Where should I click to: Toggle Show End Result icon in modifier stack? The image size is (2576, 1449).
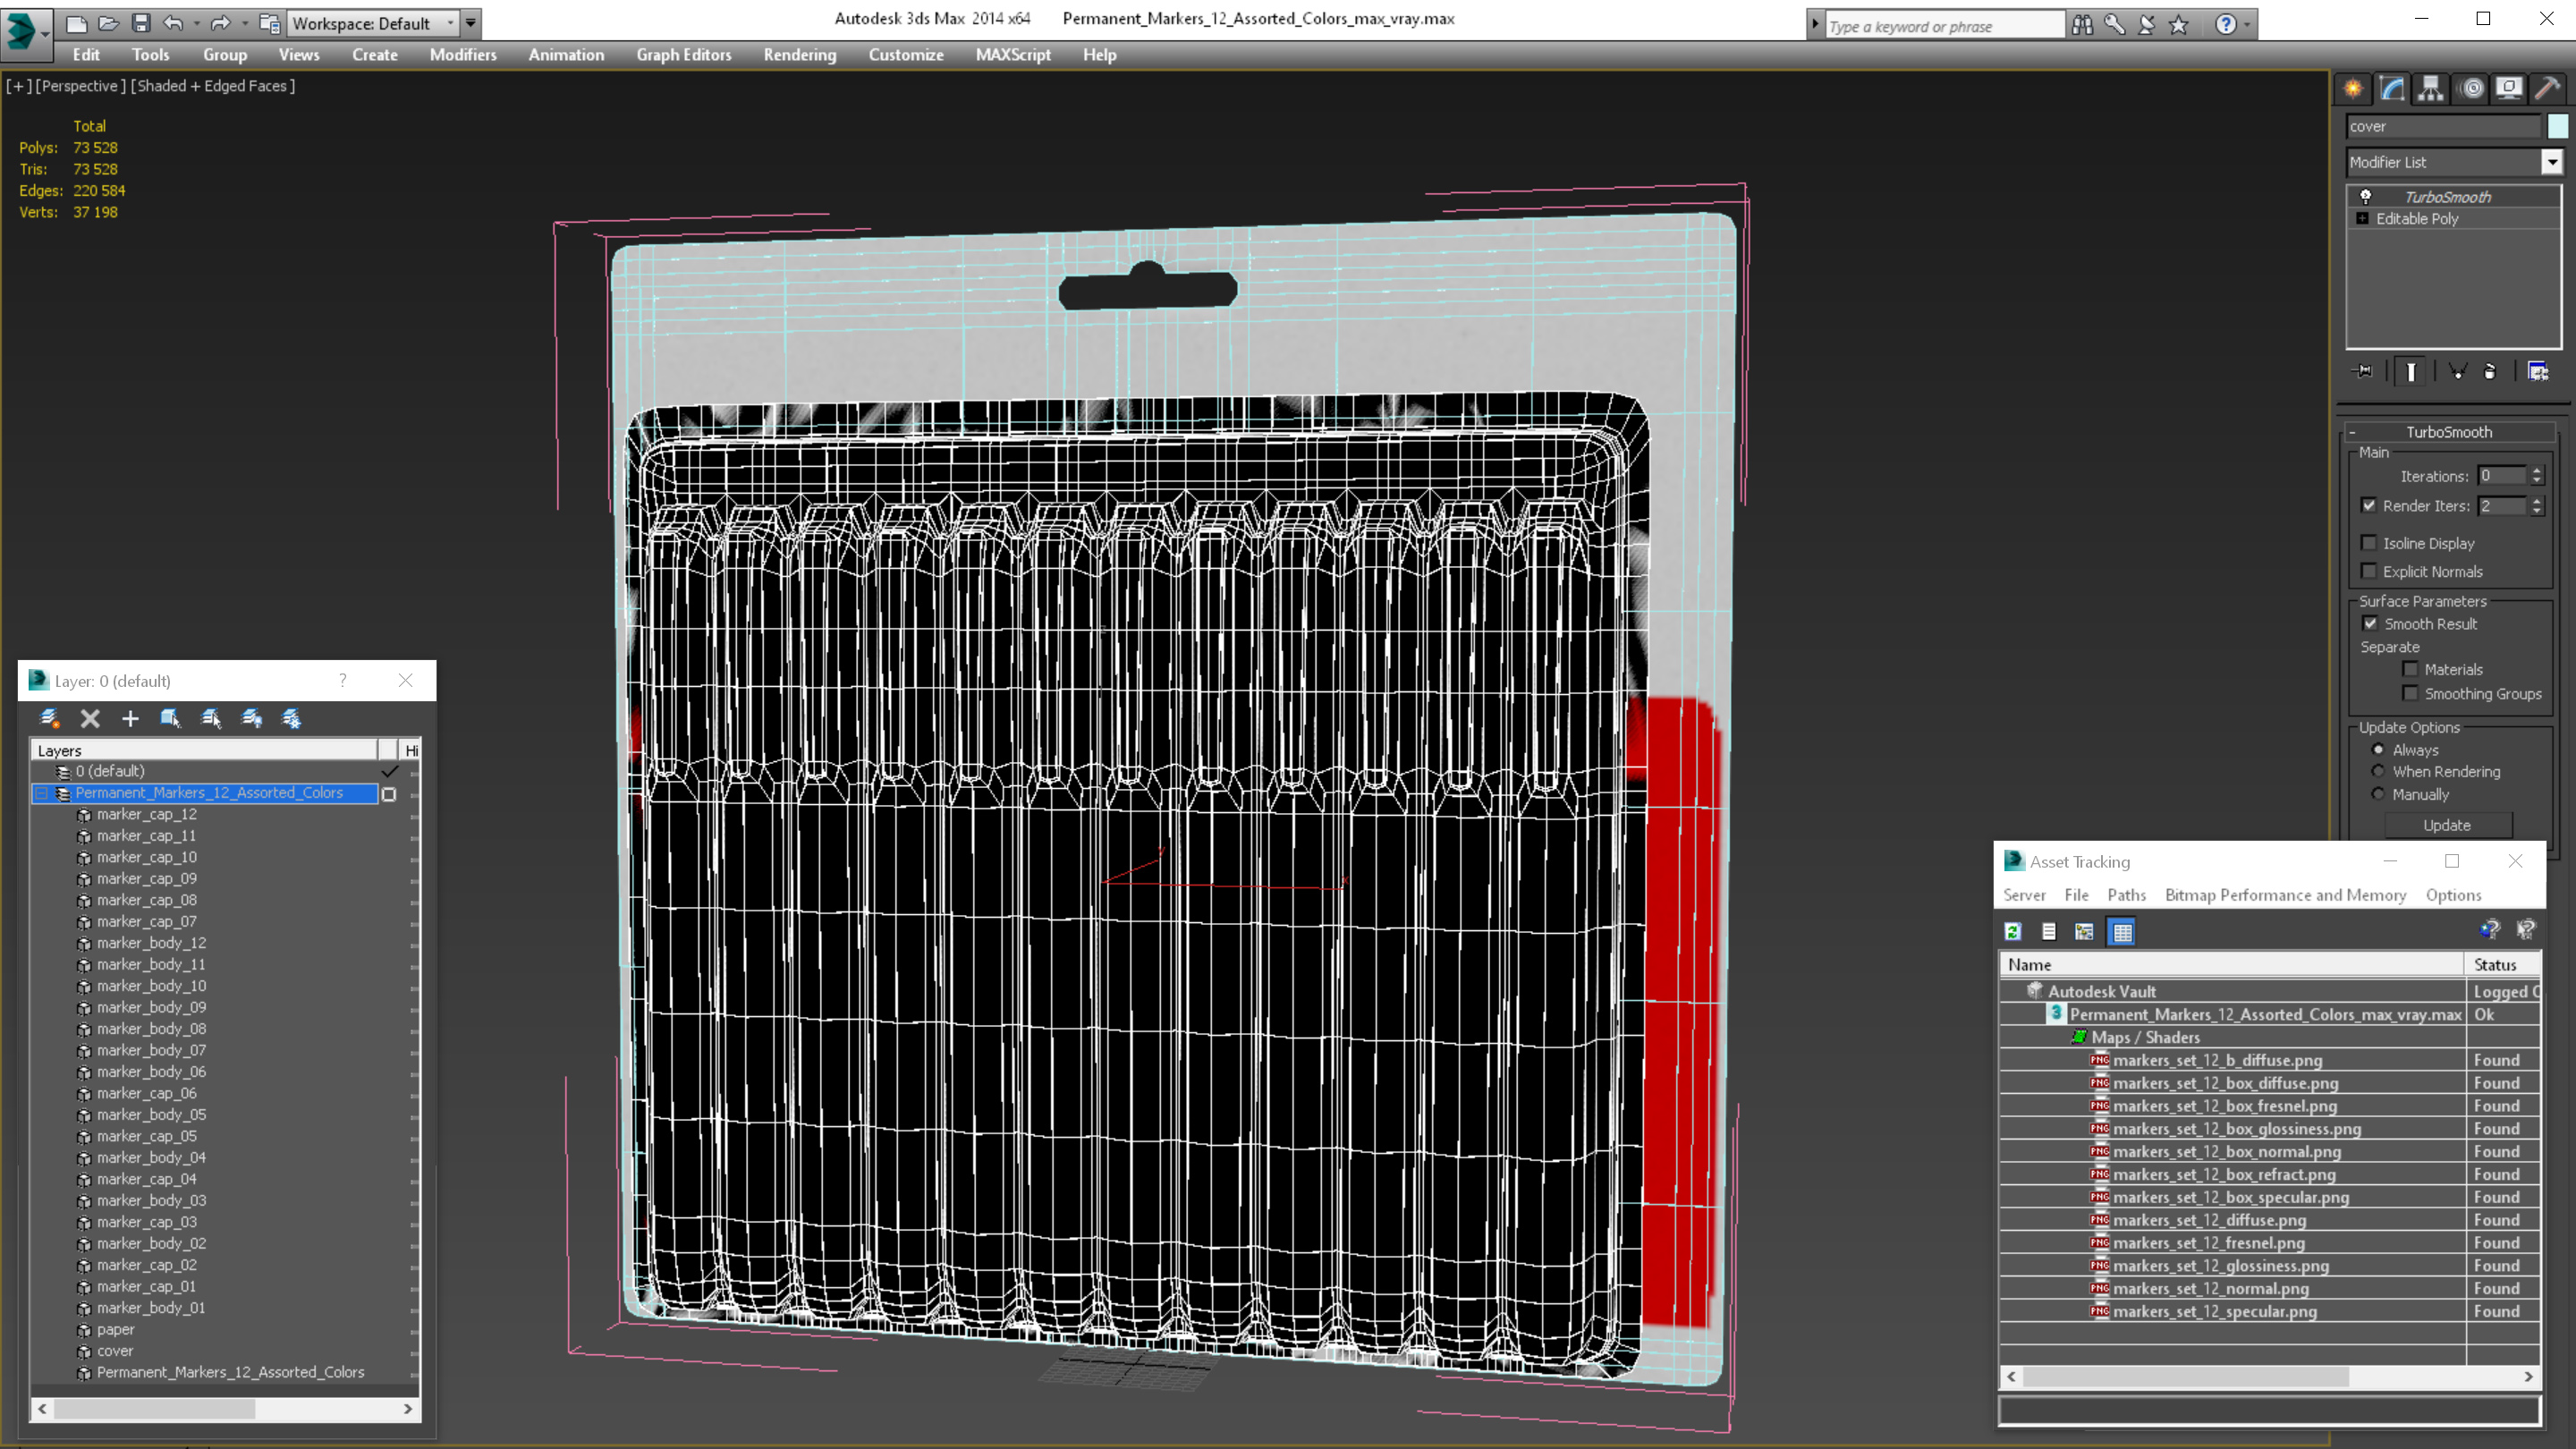tap(2411, 372)
